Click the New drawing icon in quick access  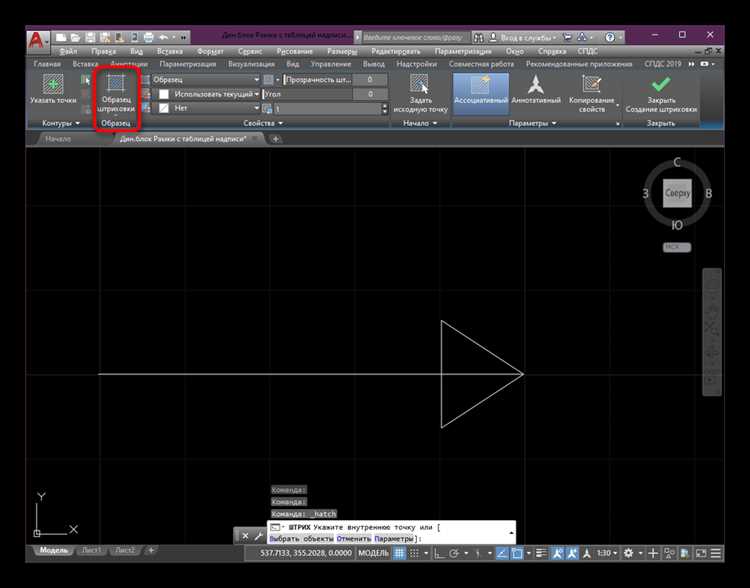[x=61, y=37]
